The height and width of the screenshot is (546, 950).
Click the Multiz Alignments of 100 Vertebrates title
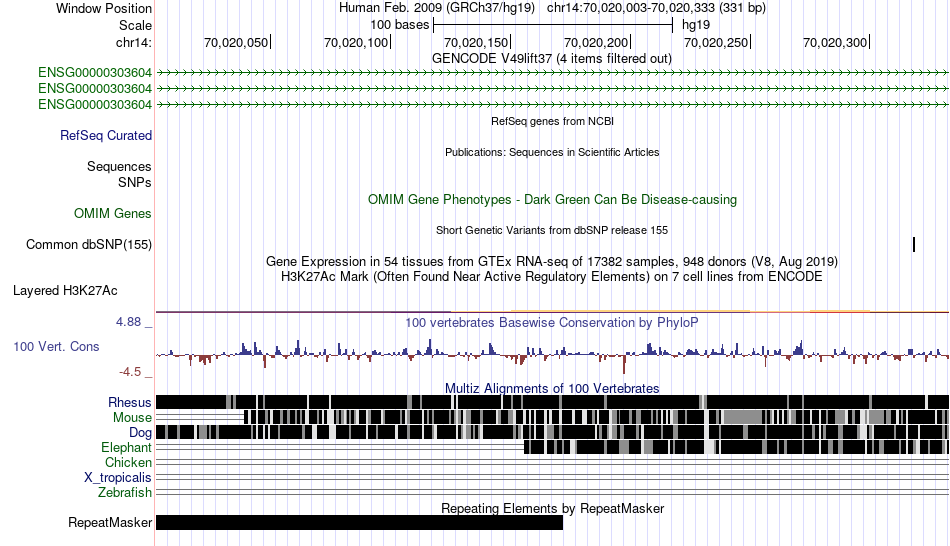point(552,388)
